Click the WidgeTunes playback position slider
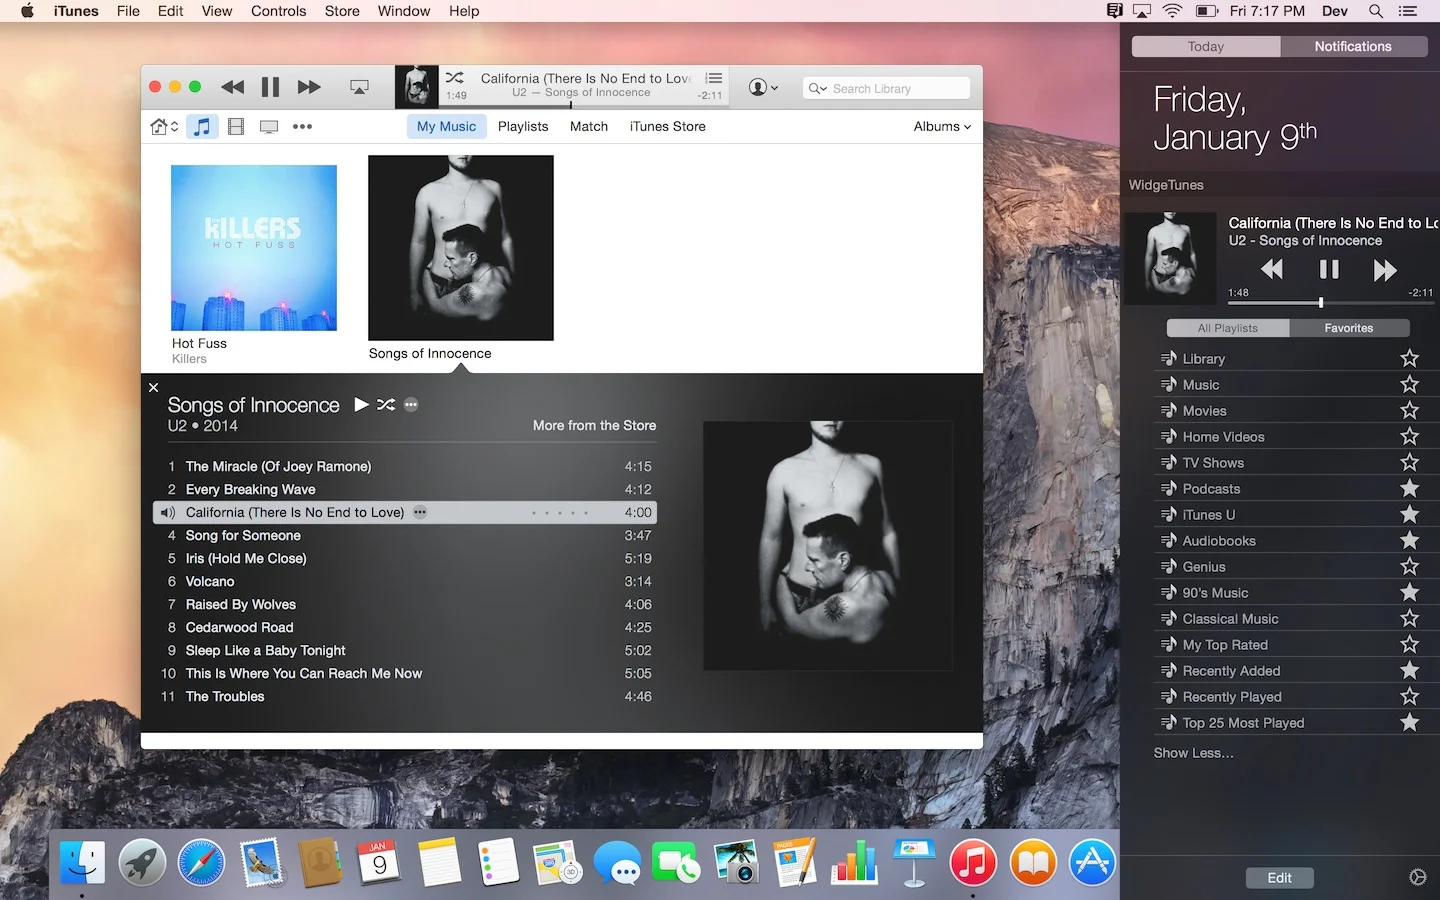Image resolution: width=1440 pixels, height=900 pixels. [x=1330, y=302]
